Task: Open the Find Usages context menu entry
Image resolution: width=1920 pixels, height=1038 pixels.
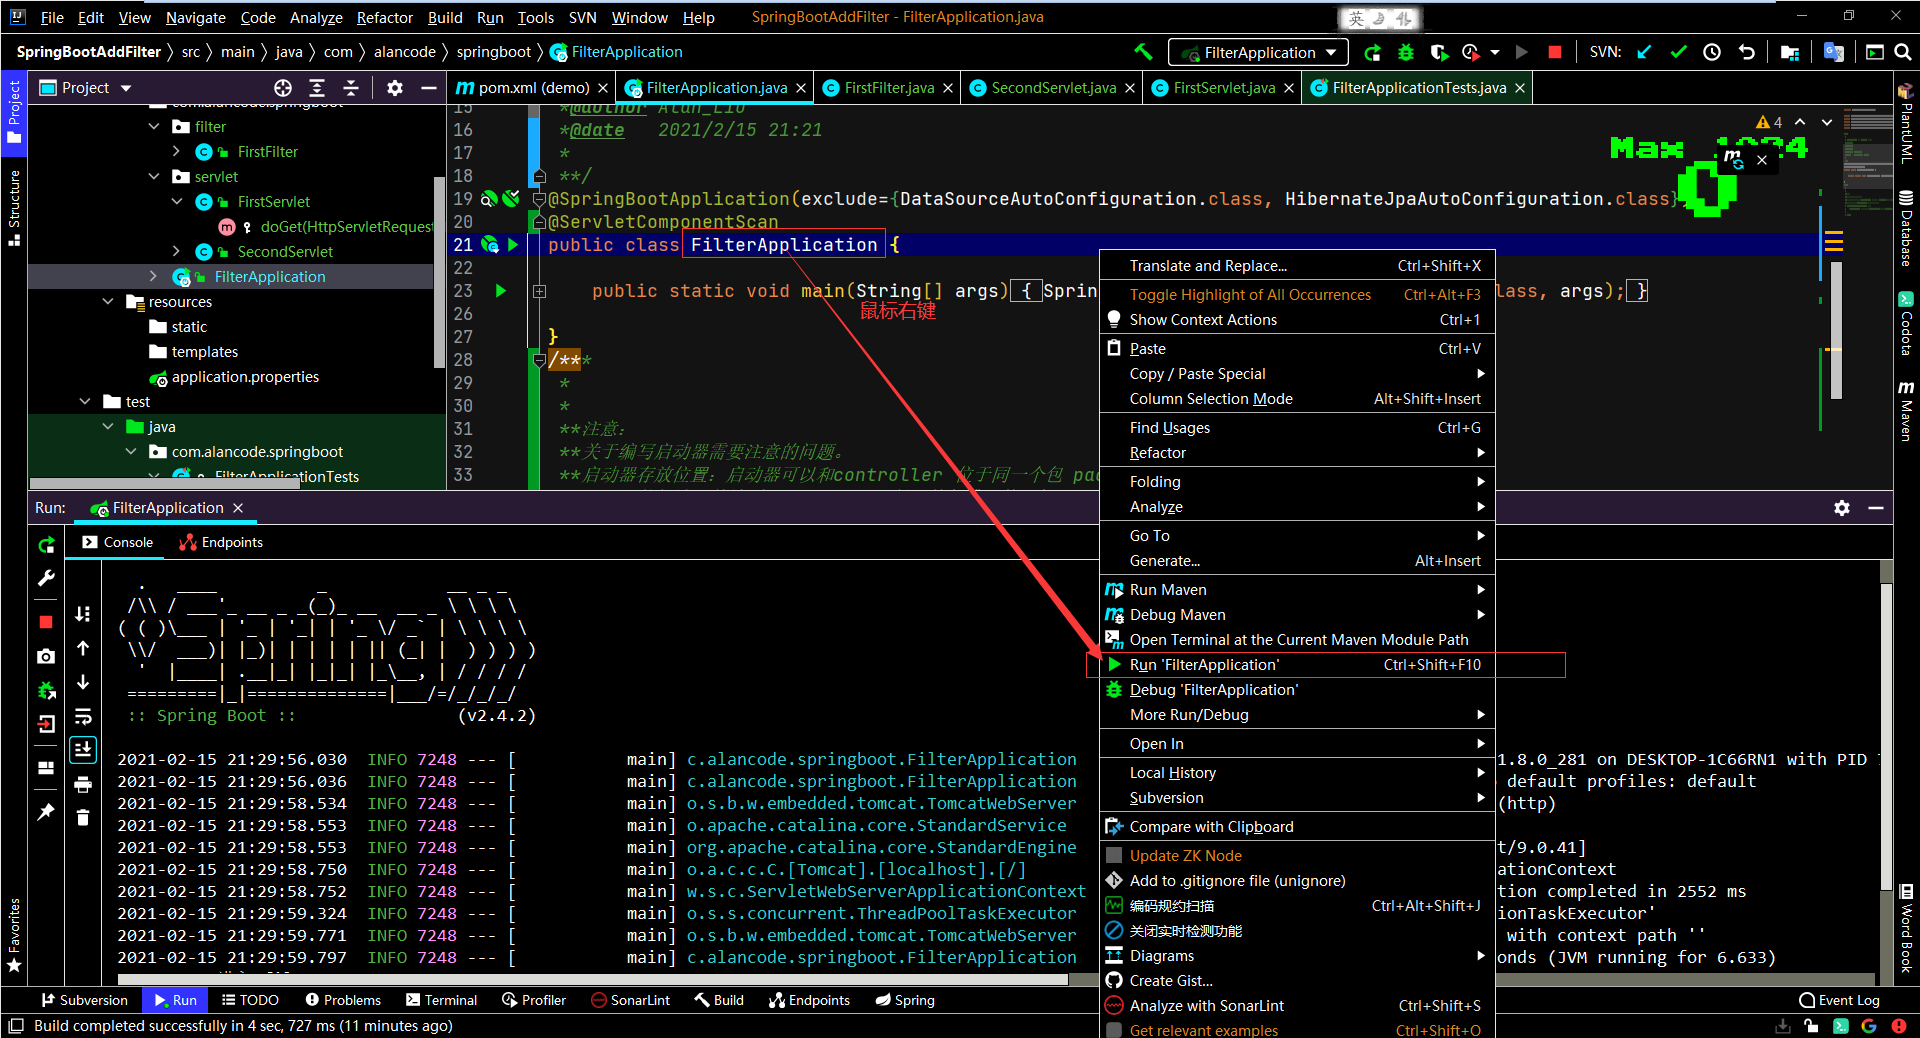Action: (1297, 428)
